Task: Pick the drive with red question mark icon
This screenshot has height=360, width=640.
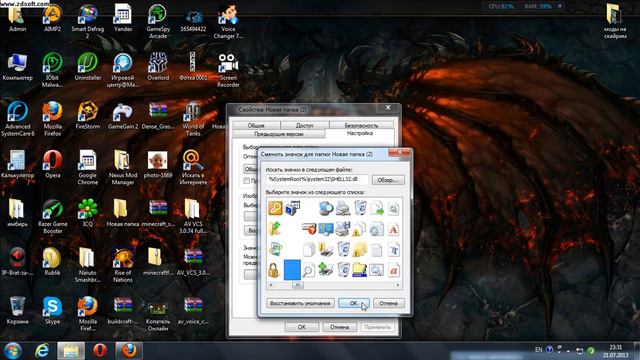Action: [x=309, y=229]
